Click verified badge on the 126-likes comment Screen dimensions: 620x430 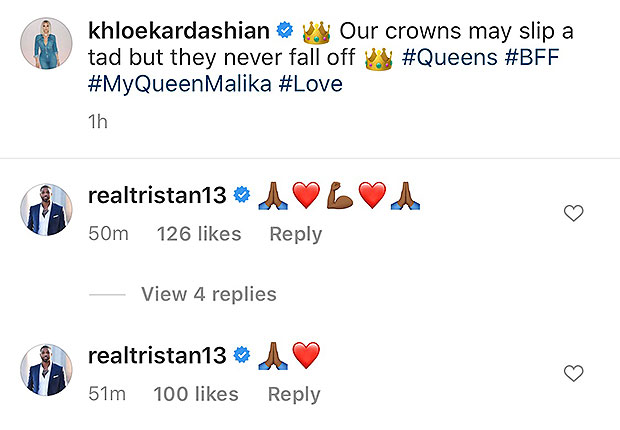tap(241, 195)
